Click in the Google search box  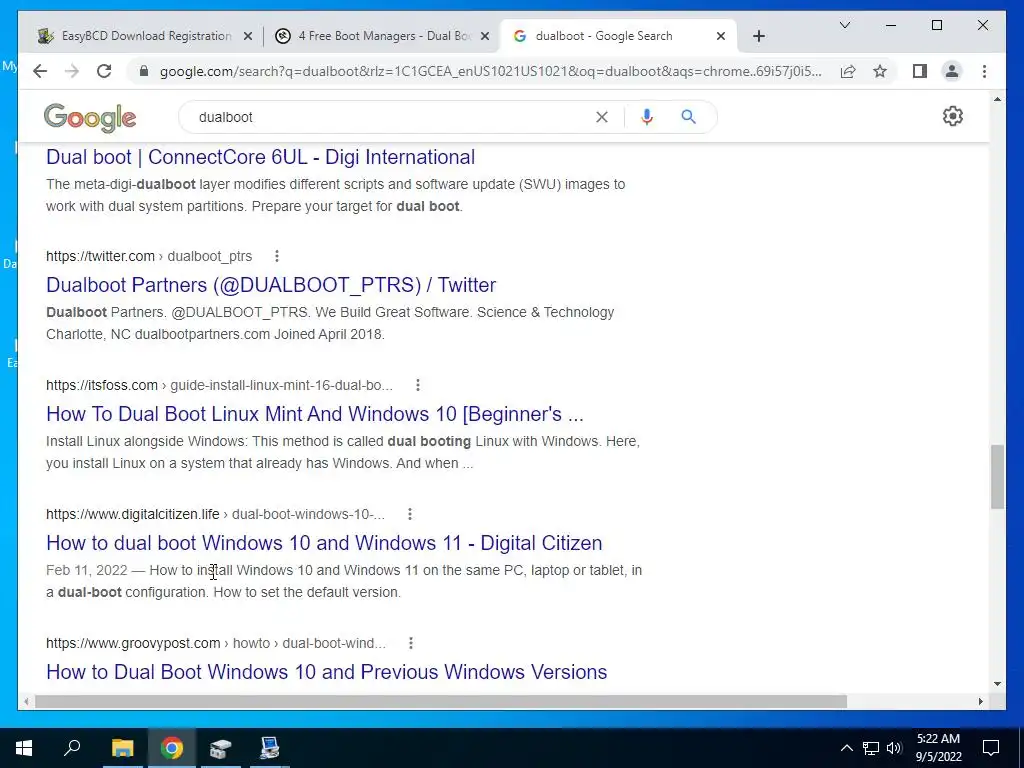tap(392, 117)
